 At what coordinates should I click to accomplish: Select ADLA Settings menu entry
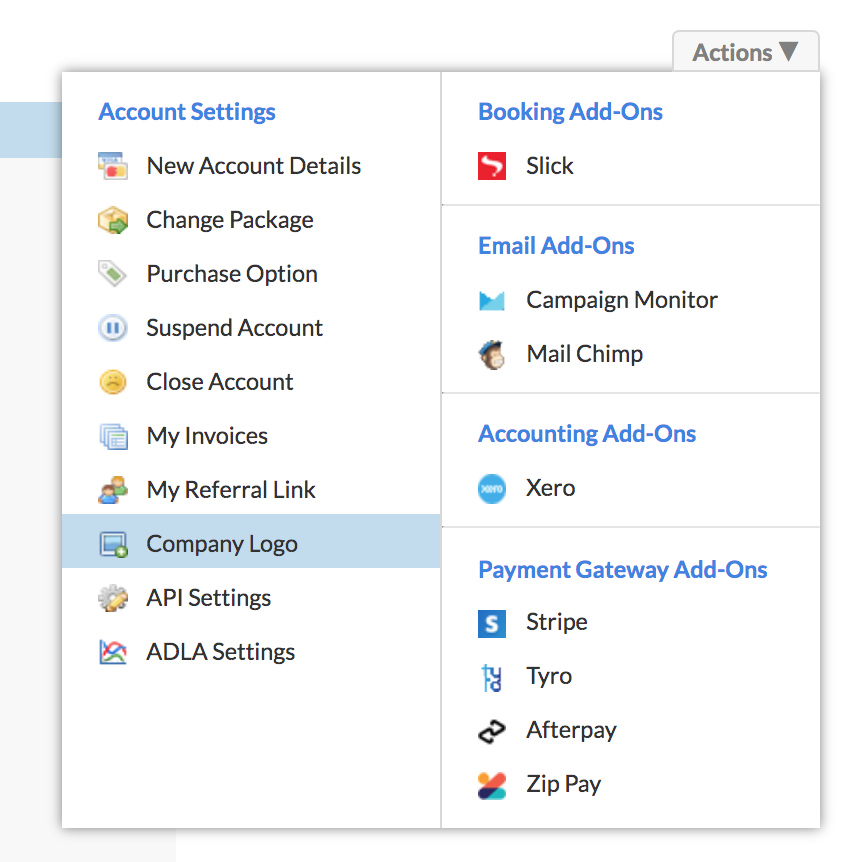coord(251,652)
